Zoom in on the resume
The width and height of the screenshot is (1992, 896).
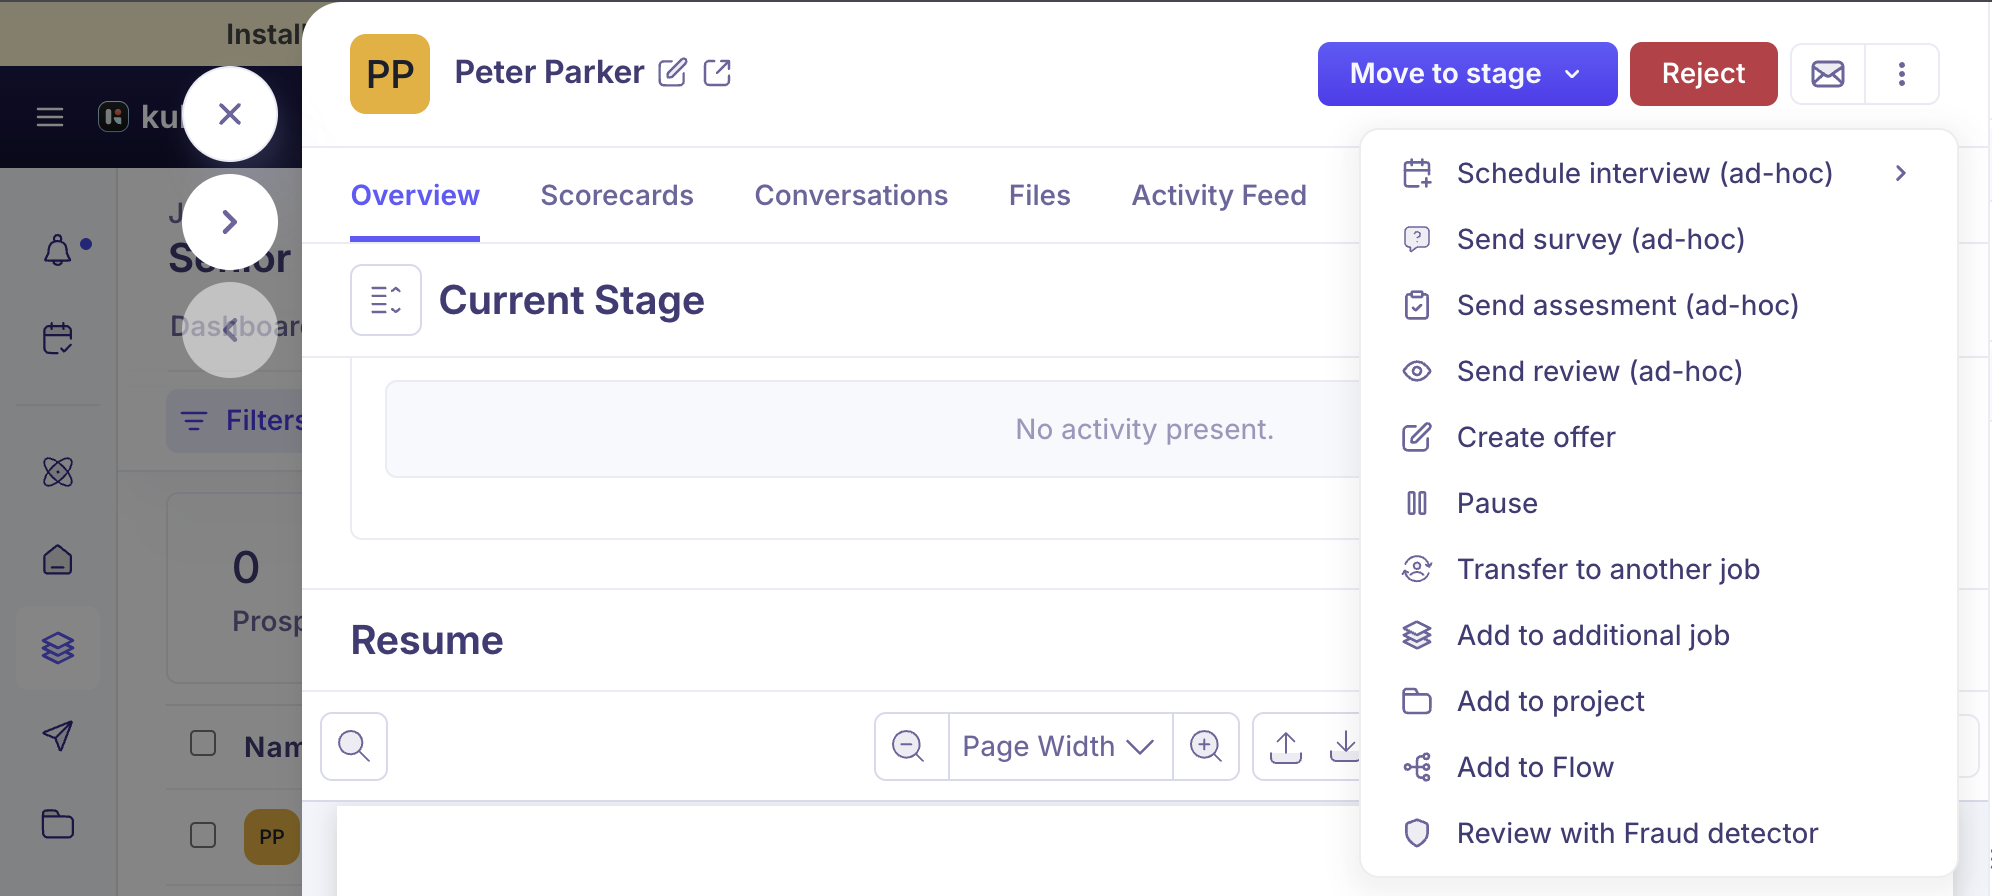[x=1206, y=746]
